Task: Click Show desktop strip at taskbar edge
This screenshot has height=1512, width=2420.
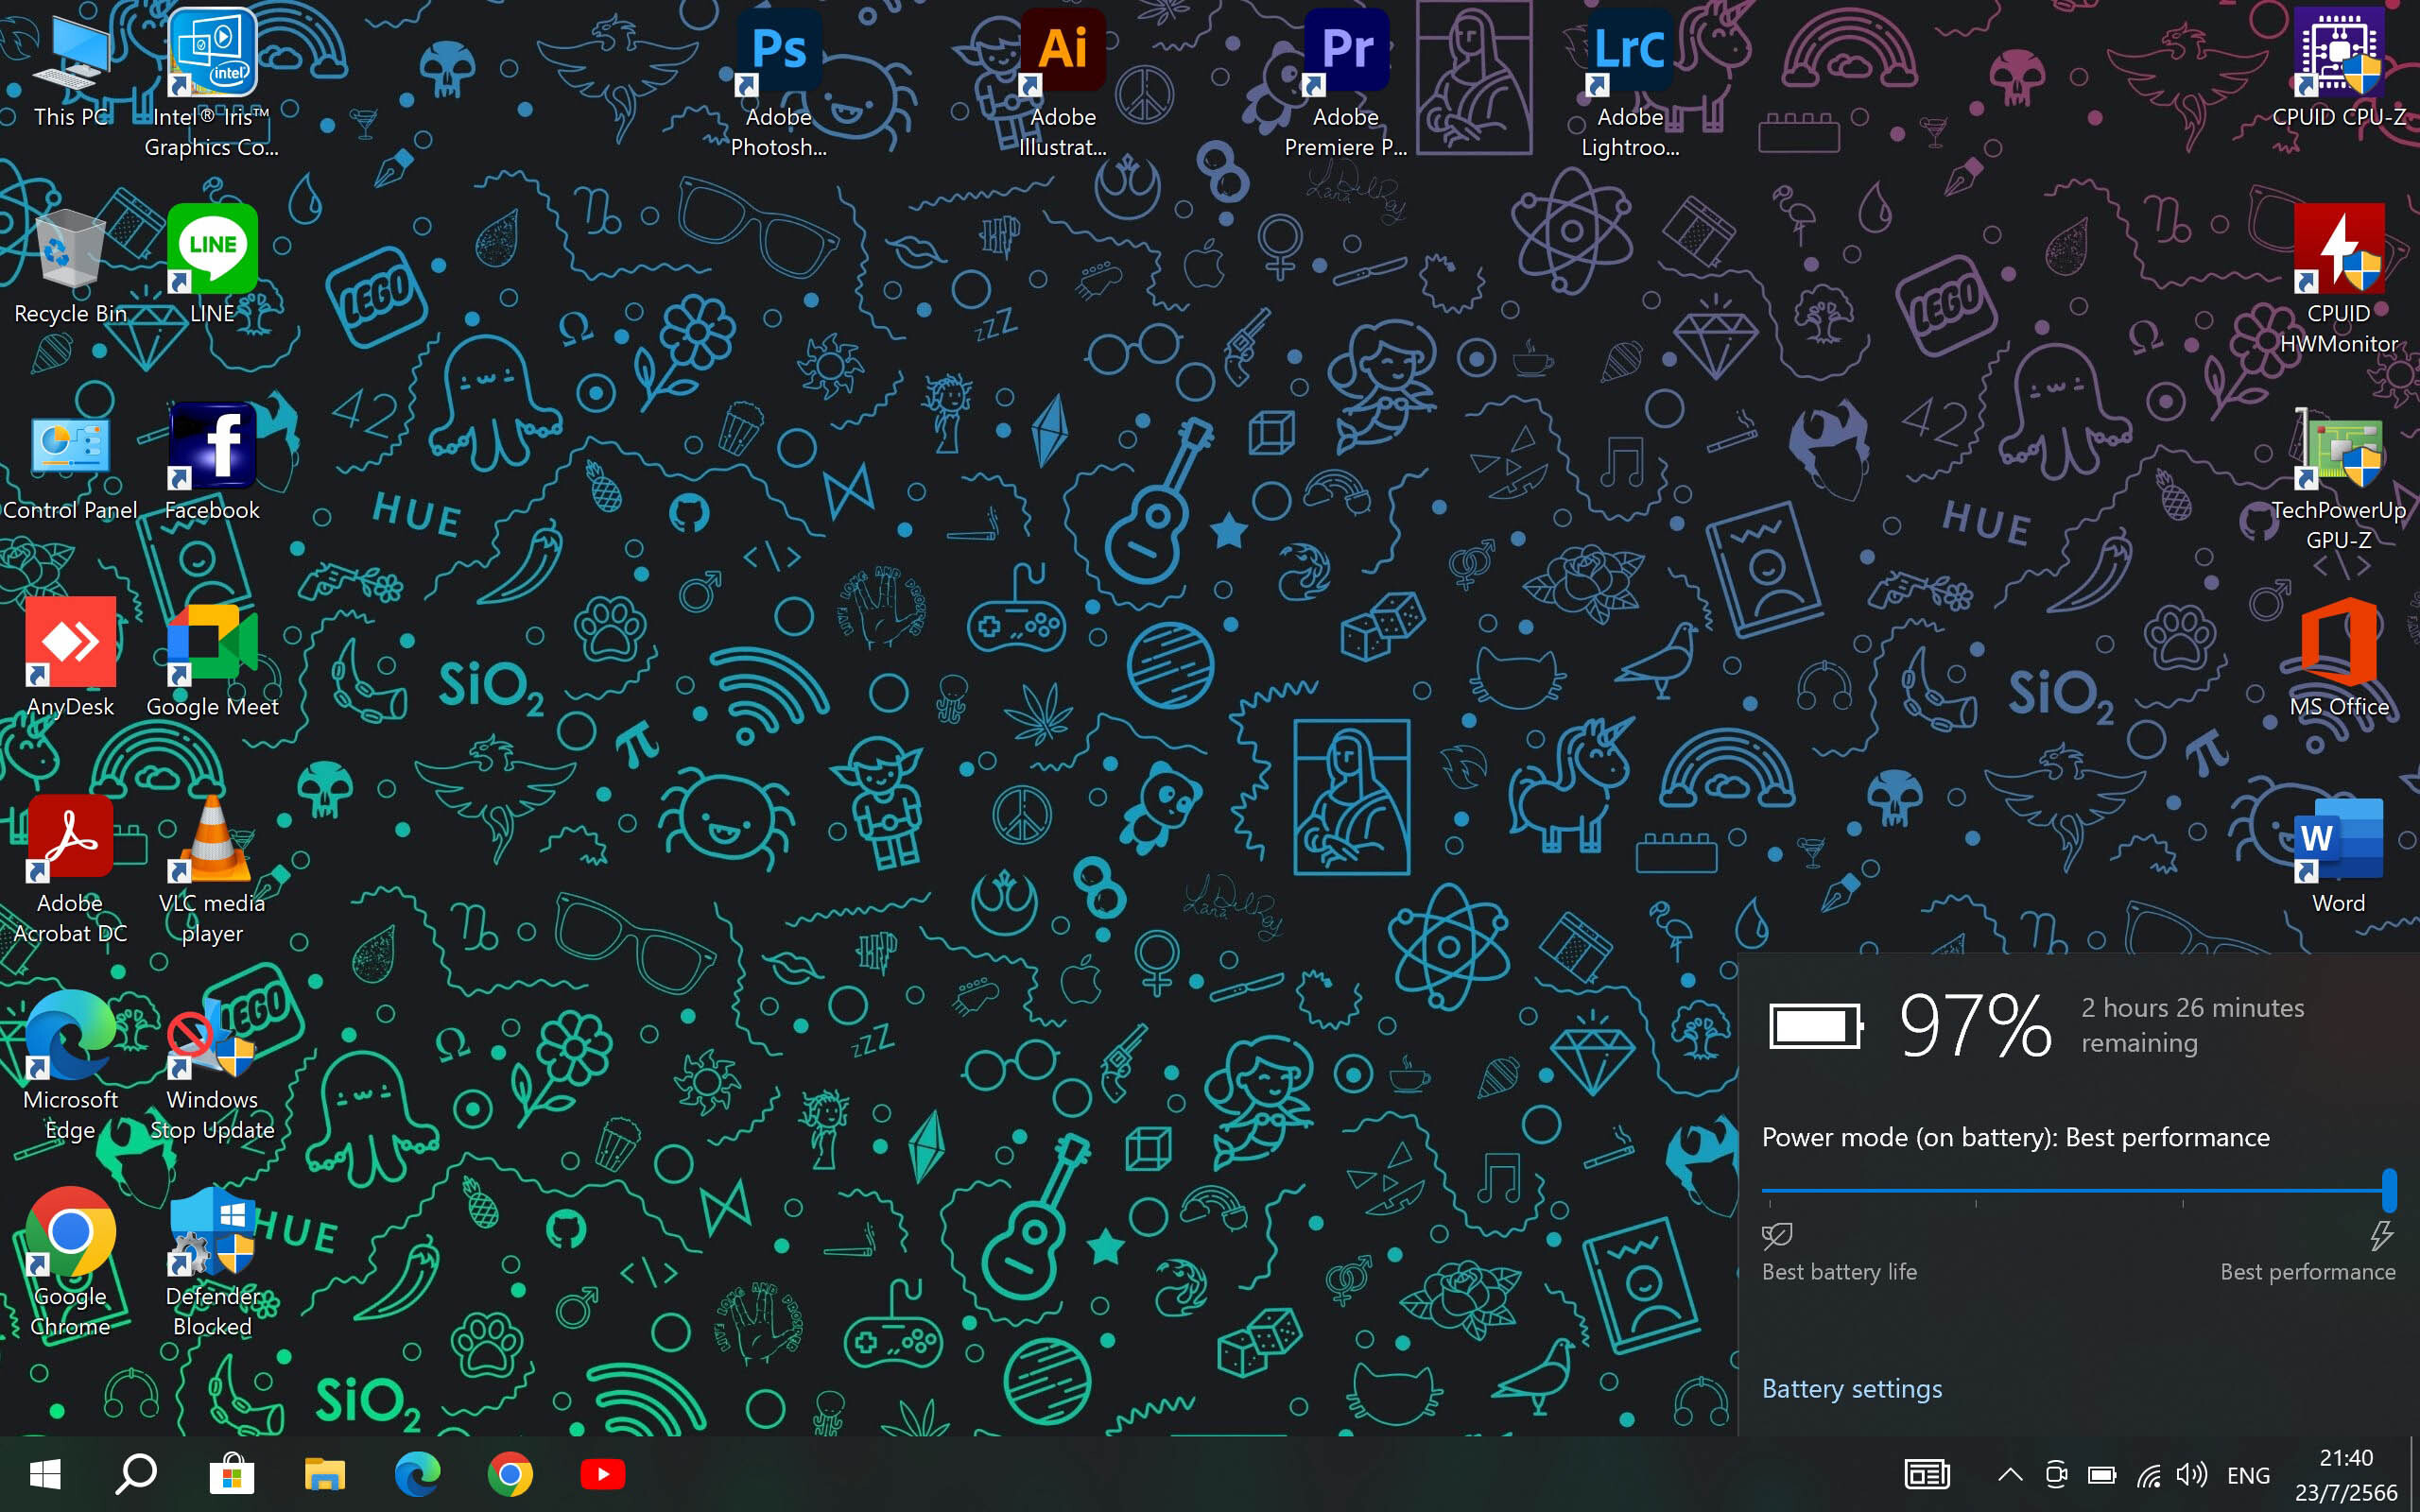Action: (x=2414, y=1475)
